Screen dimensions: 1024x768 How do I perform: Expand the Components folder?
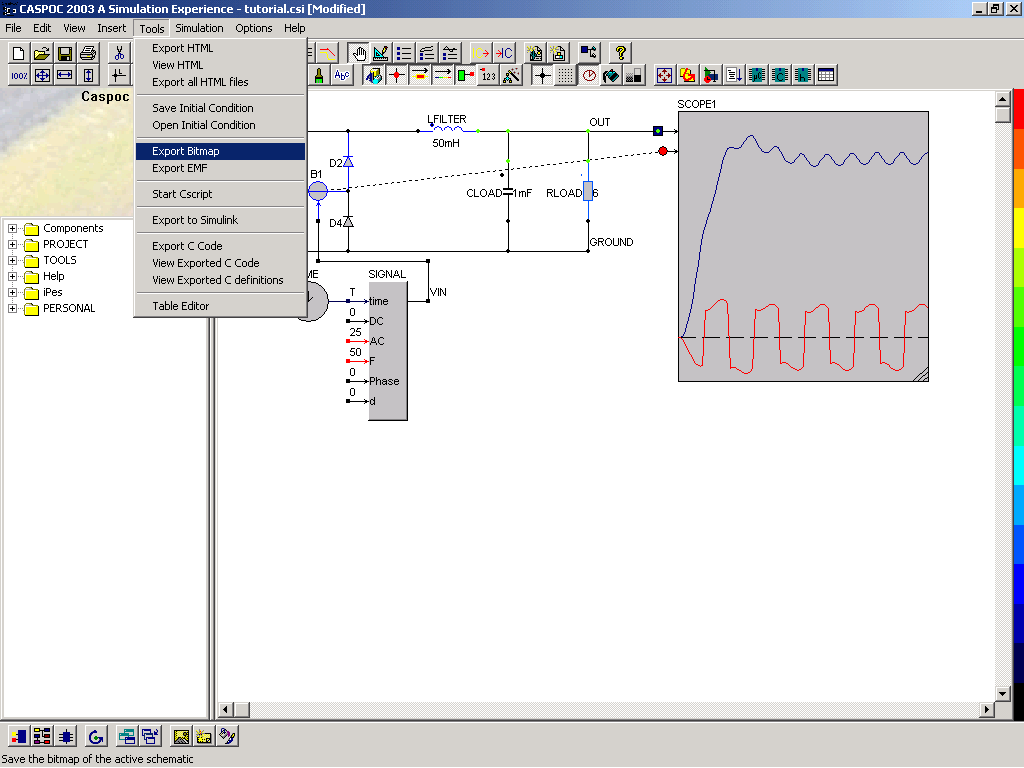[x=12, y=228]
